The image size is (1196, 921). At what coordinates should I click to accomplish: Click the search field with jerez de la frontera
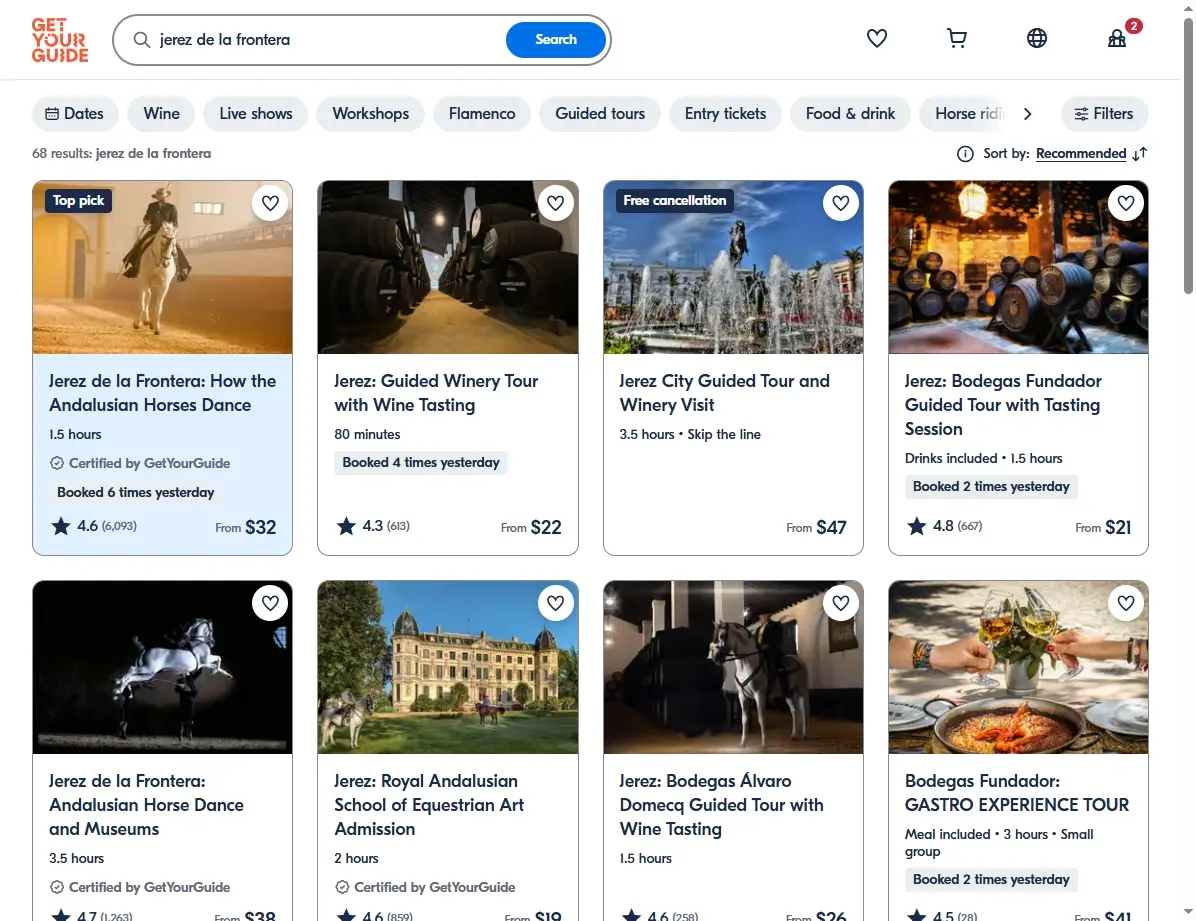[x=328, y=40]
